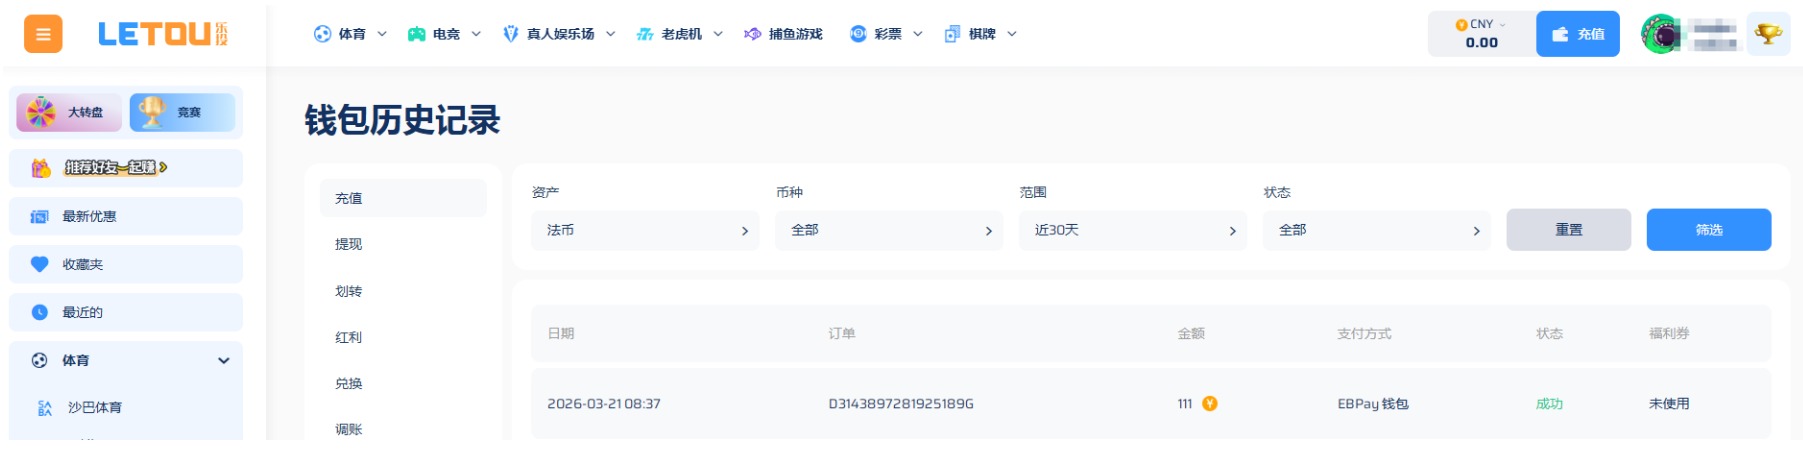Click the 沙巴体育 sidebar icon
This screenshot has width=1803, height=472.
pos(45,408)
